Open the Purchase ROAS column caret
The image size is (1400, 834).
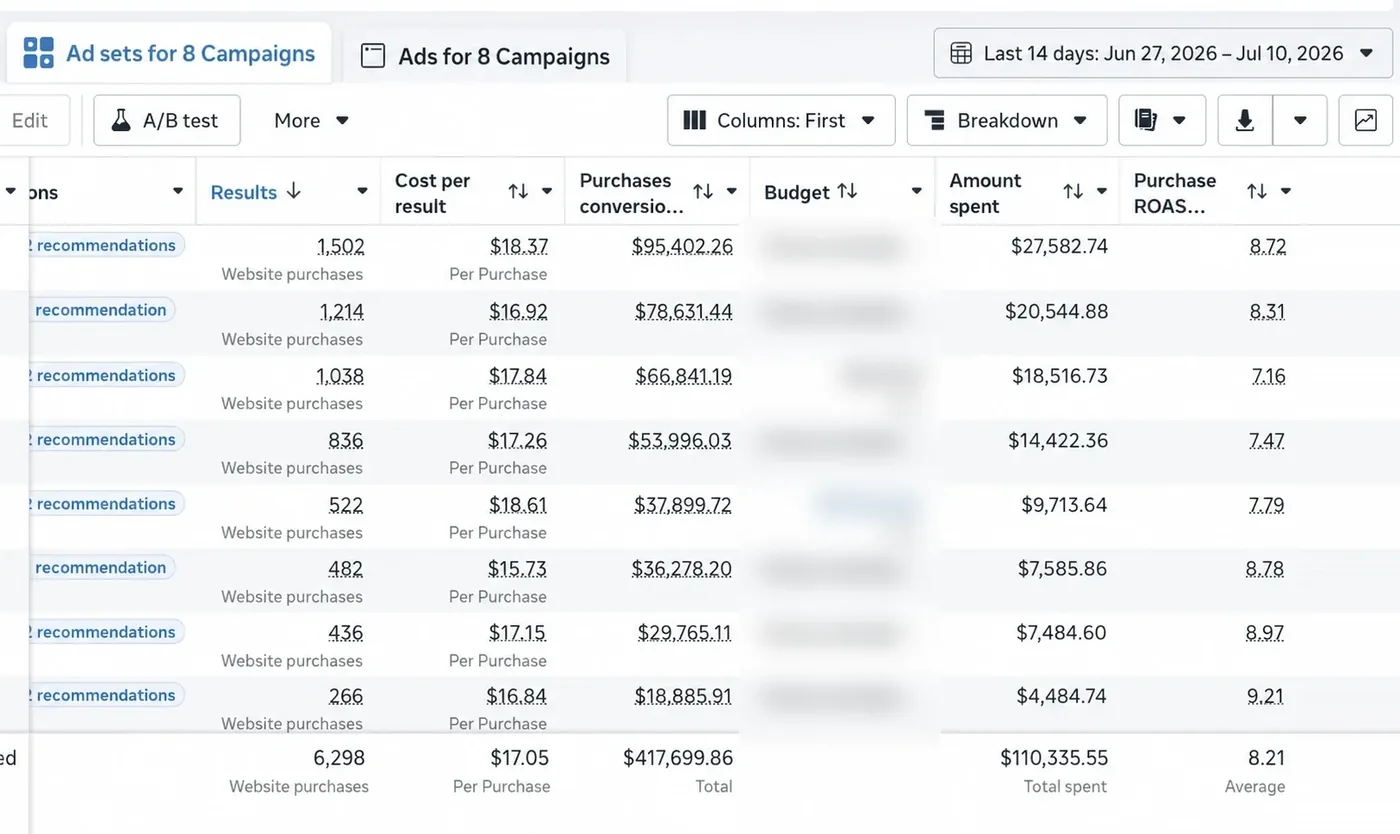click(1286, 191)
